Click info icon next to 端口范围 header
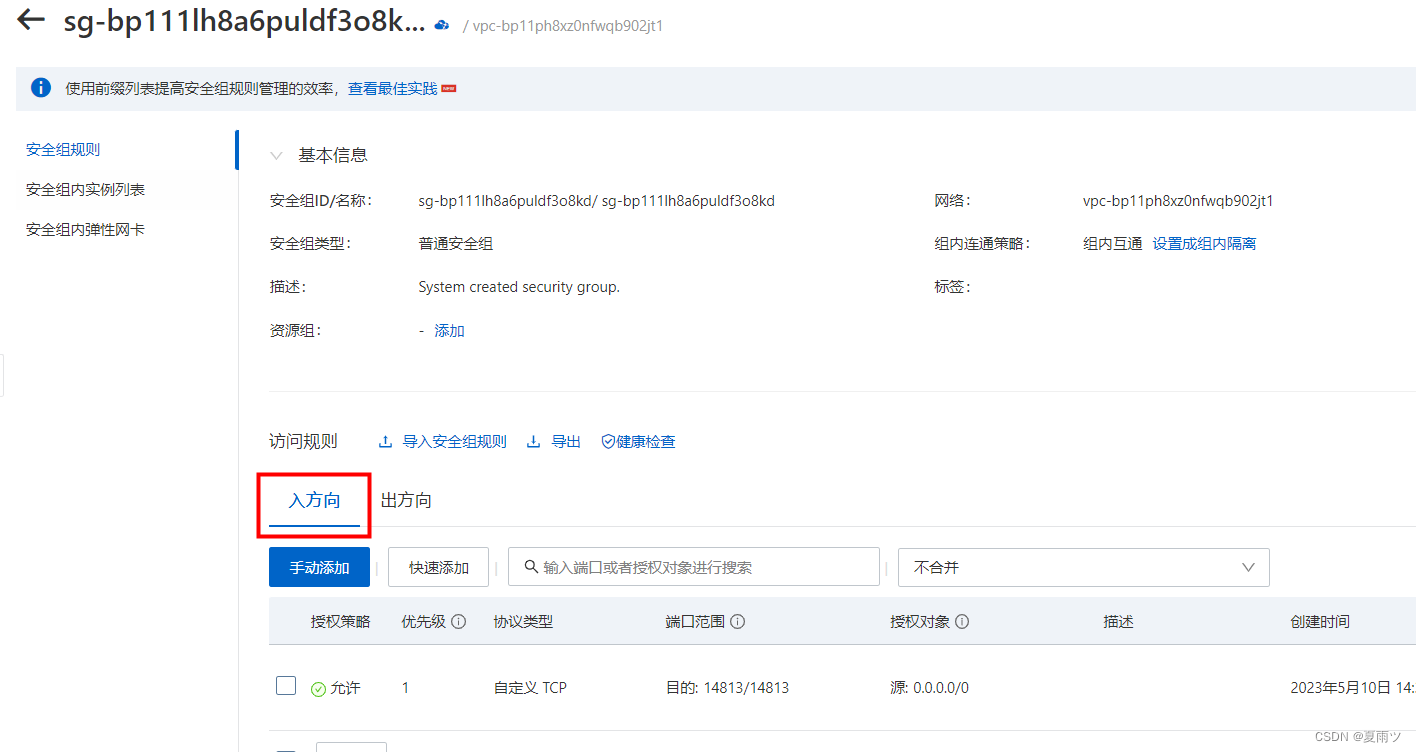1416x752 pixels. point(737,621)
